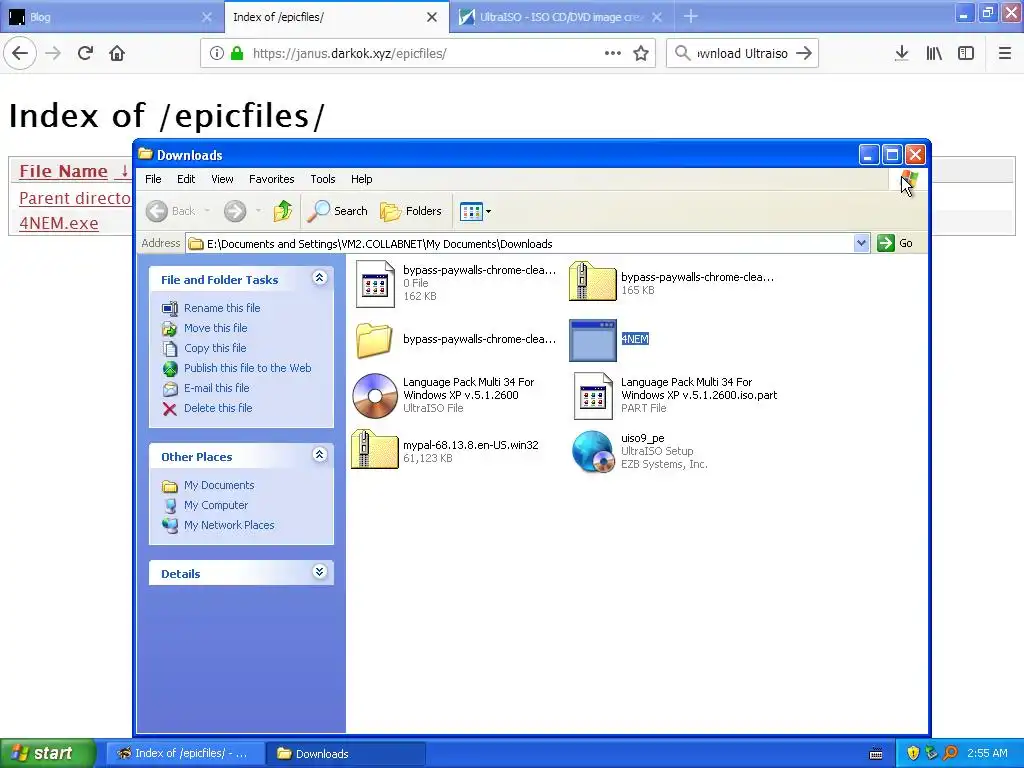This screenshot has width=1024, height=768.
Task: Open the File menu in Downloads
Action: coord(153,179)
